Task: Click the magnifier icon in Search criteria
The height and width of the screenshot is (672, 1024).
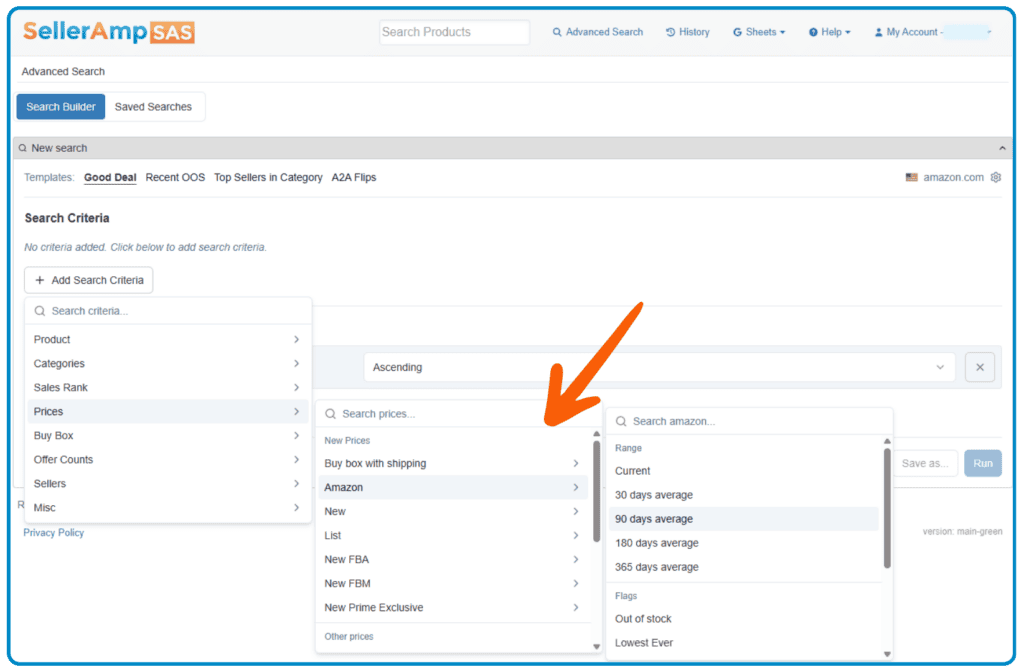Action: pyautogui.click(x=40, y=312)
